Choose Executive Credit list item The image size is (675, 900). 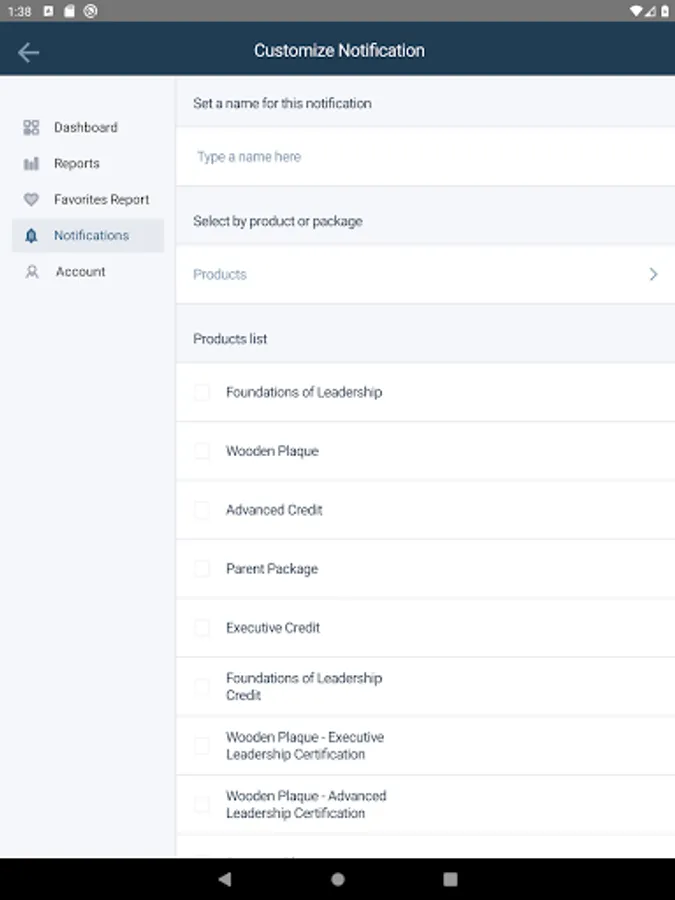(x=273, y=628)
